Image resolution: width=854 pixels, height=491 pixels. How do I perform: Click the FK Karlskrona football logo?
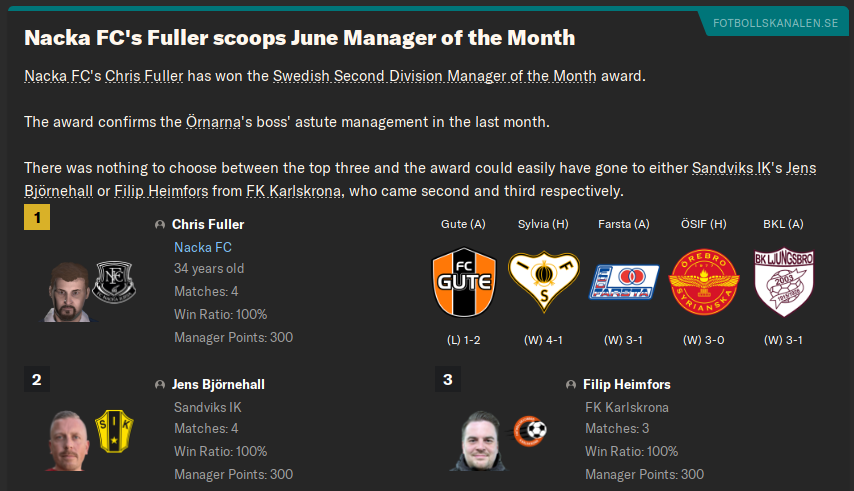tap(530, 430)
